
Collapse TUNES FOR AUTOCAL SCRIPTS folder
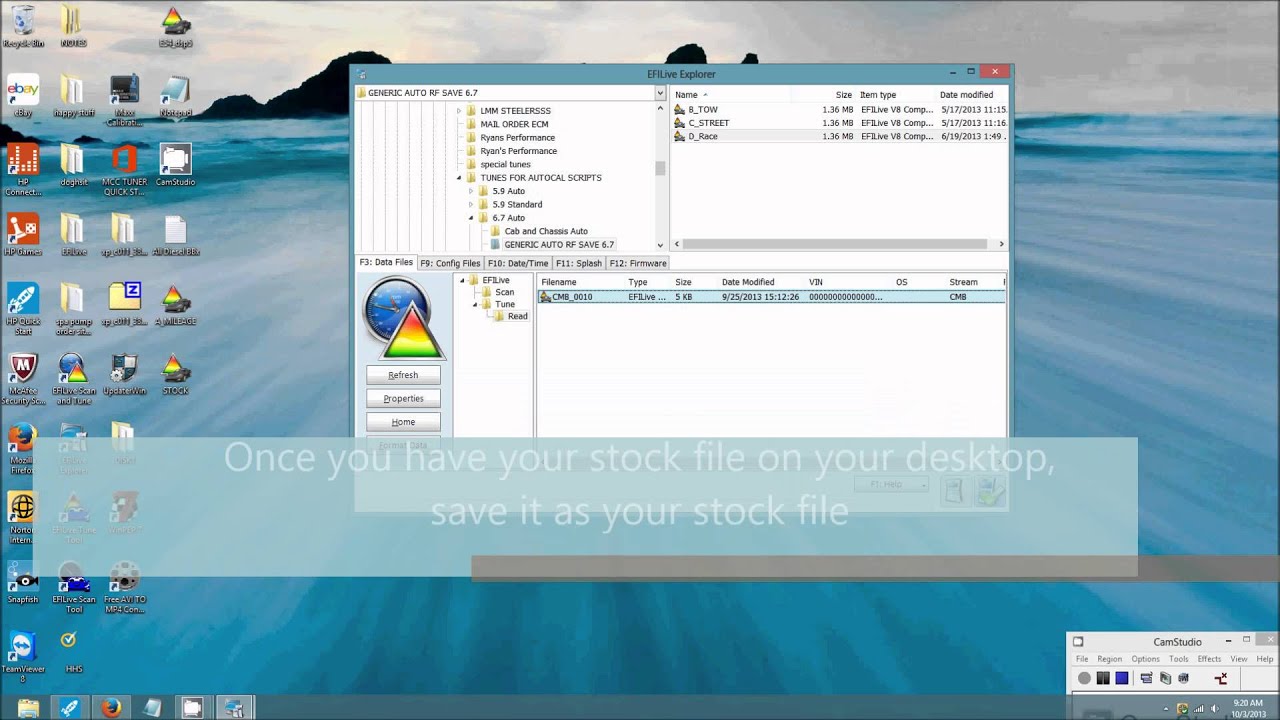(459, 178)
